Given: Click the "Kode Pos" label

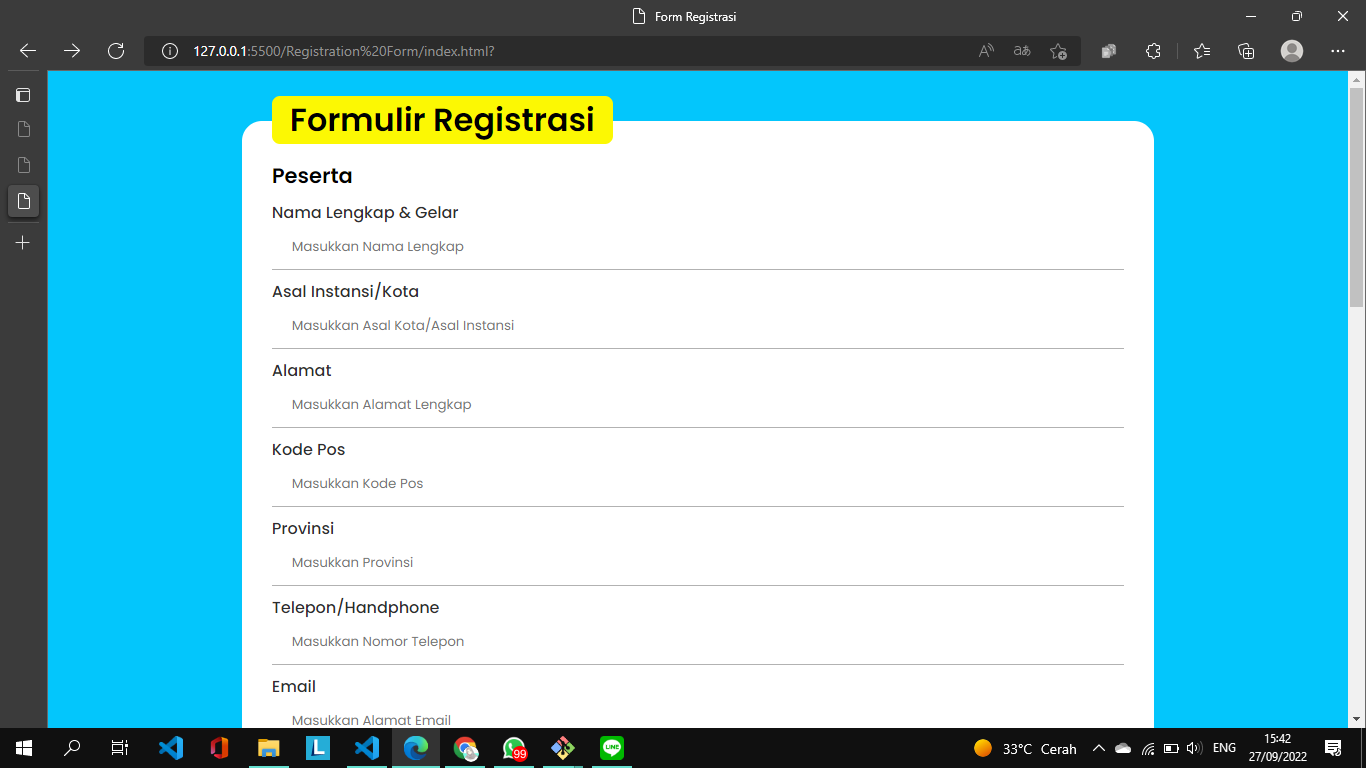Looking at the screenshot, I should point(308,450).
